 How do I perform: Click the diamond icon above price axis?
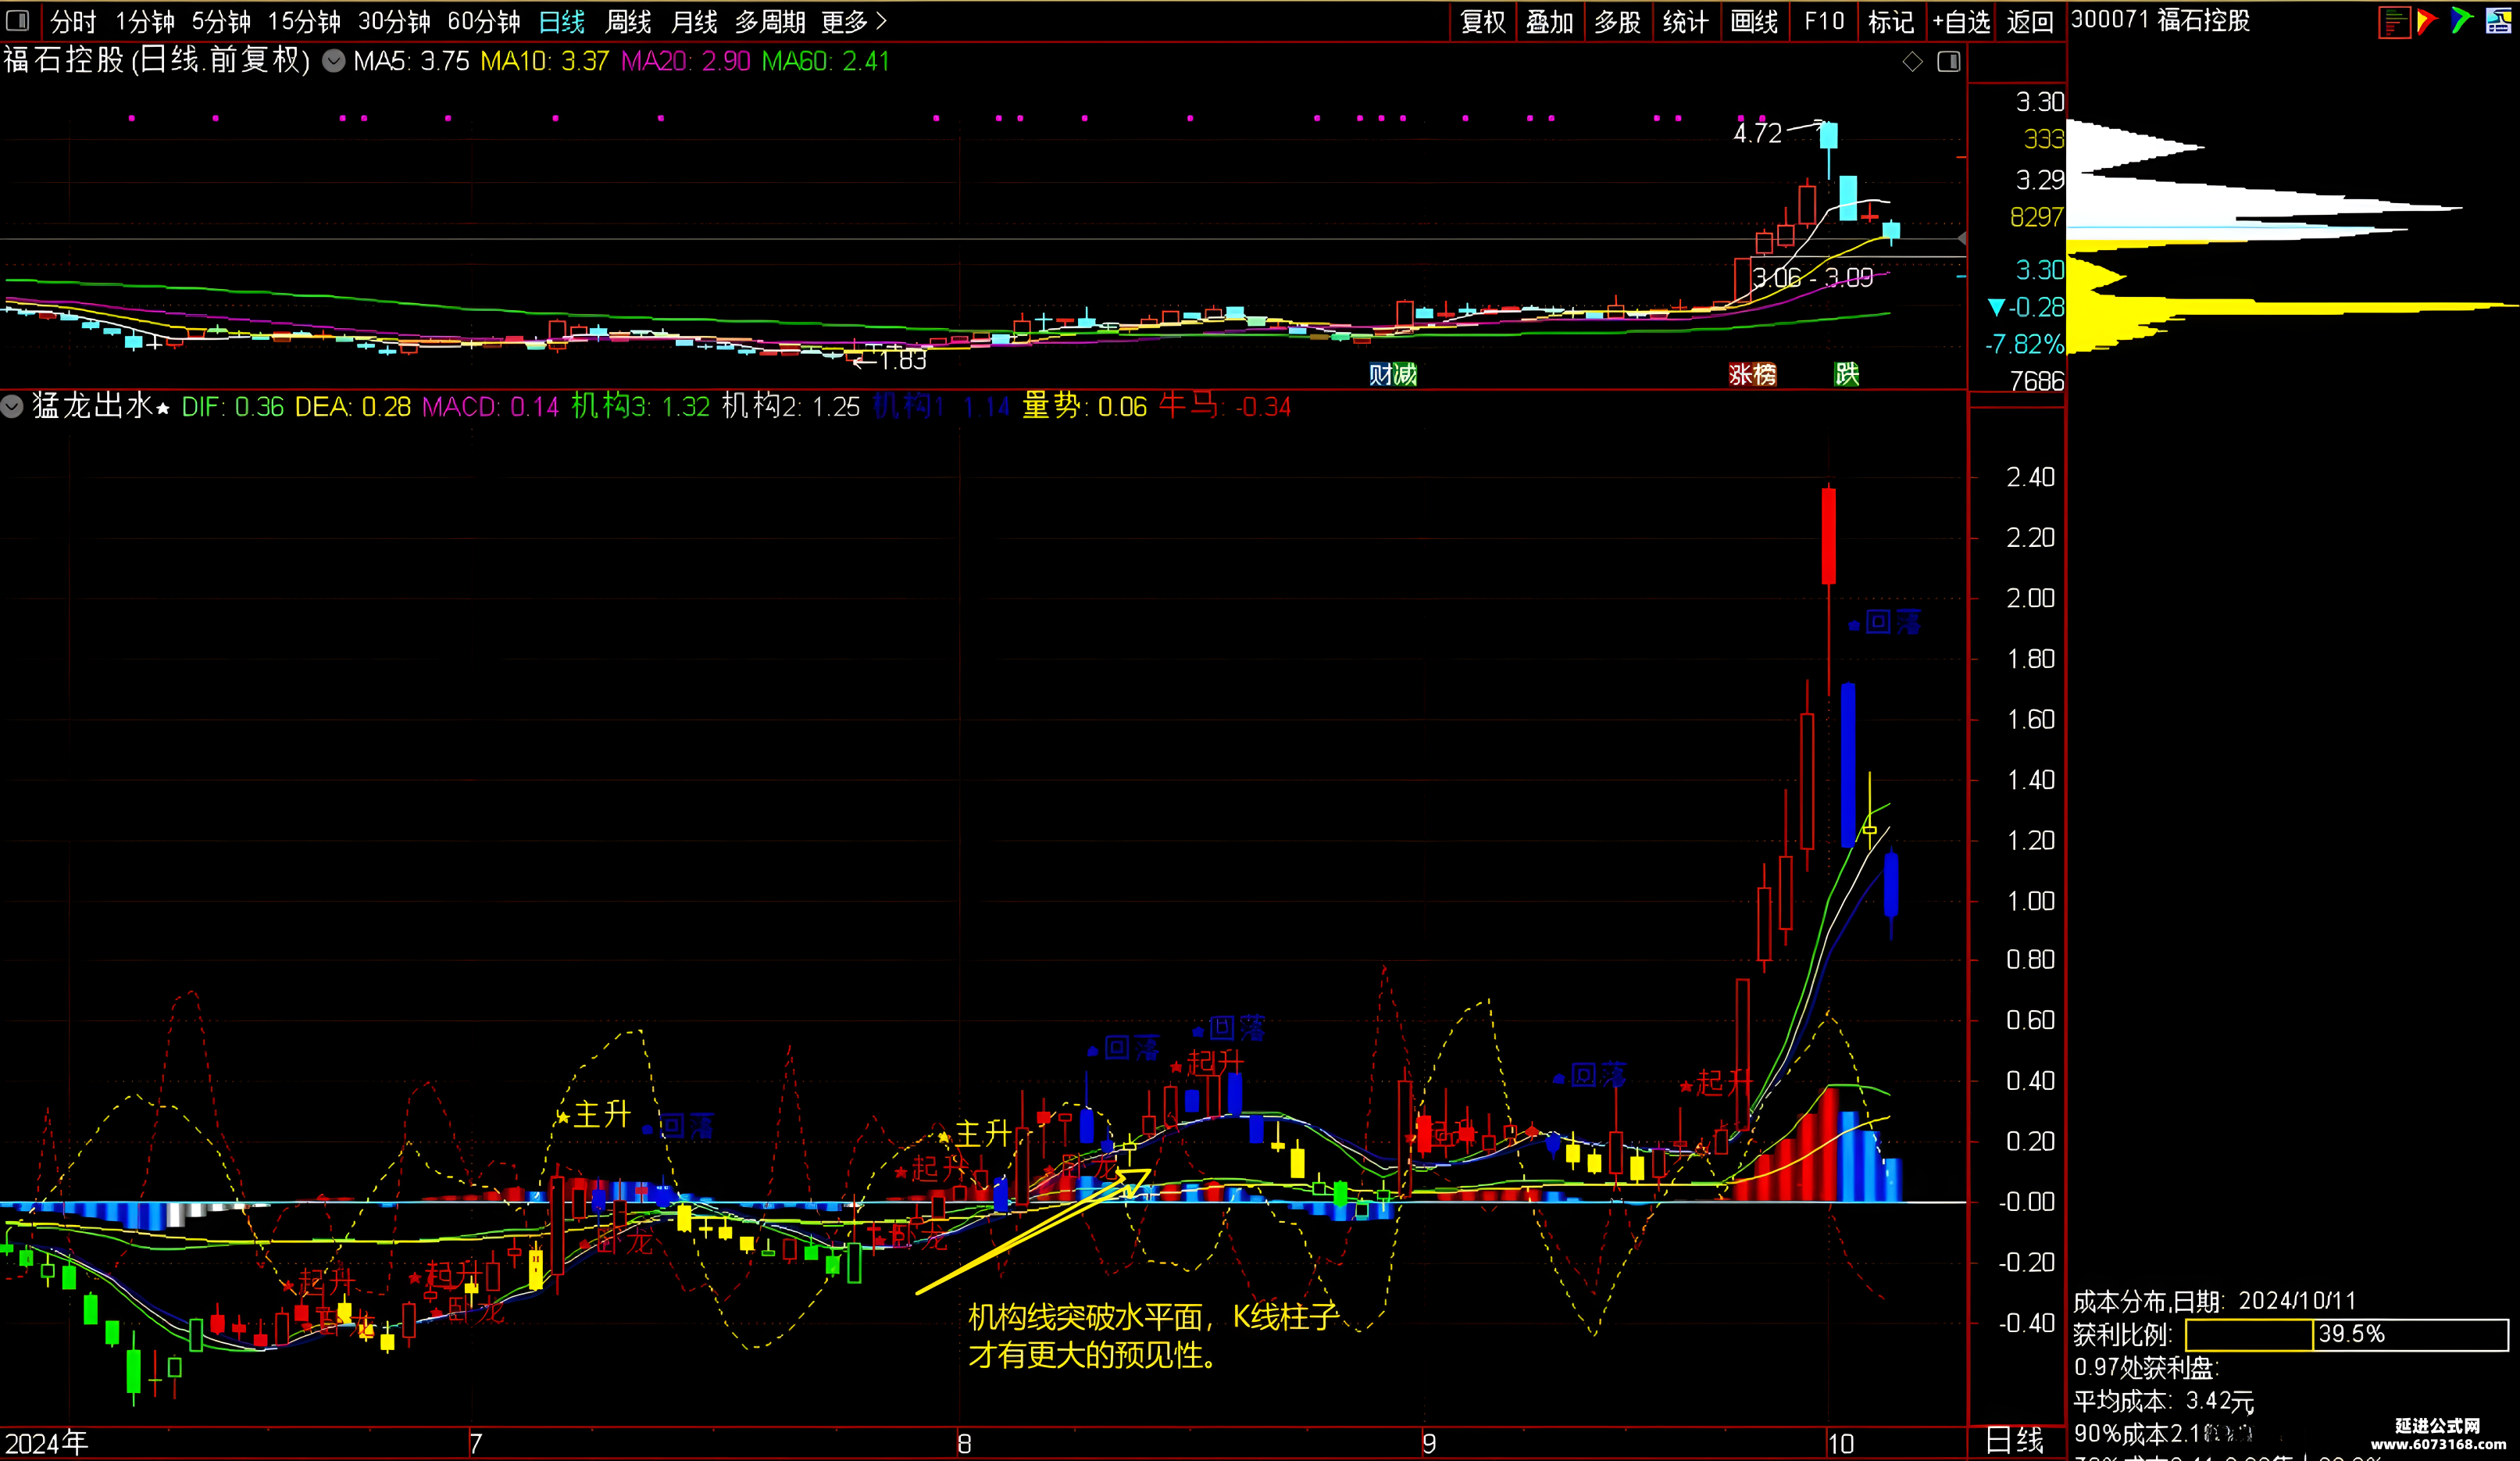coord(1913,62)
